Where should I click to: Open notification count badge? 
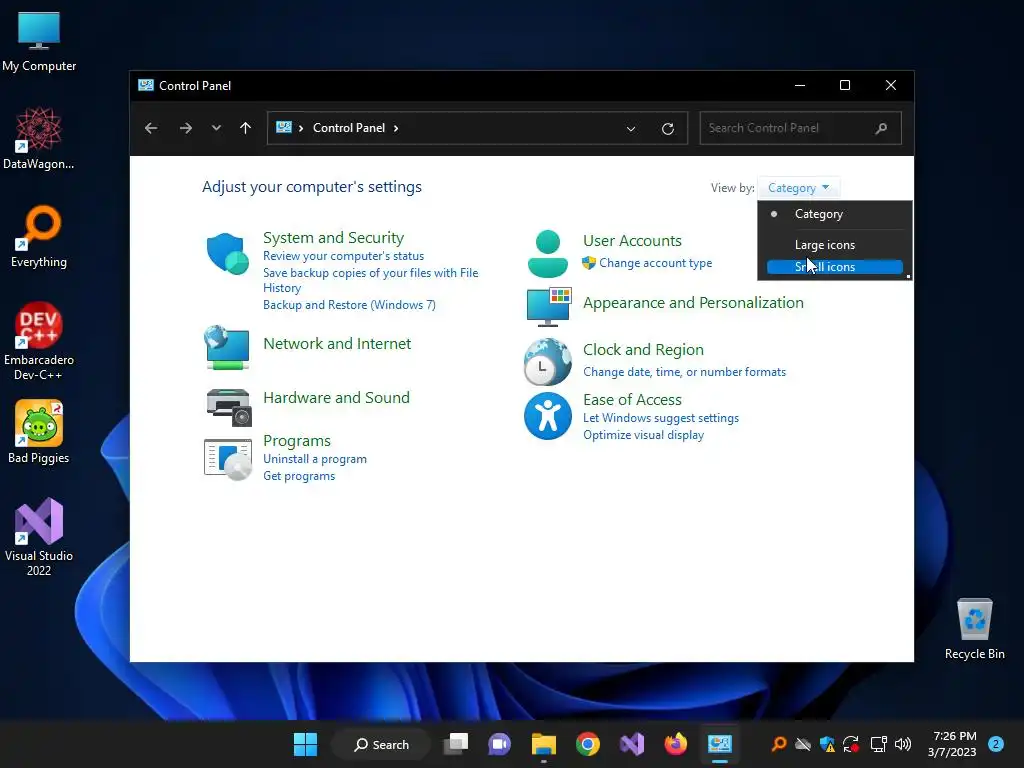(995, 744)
